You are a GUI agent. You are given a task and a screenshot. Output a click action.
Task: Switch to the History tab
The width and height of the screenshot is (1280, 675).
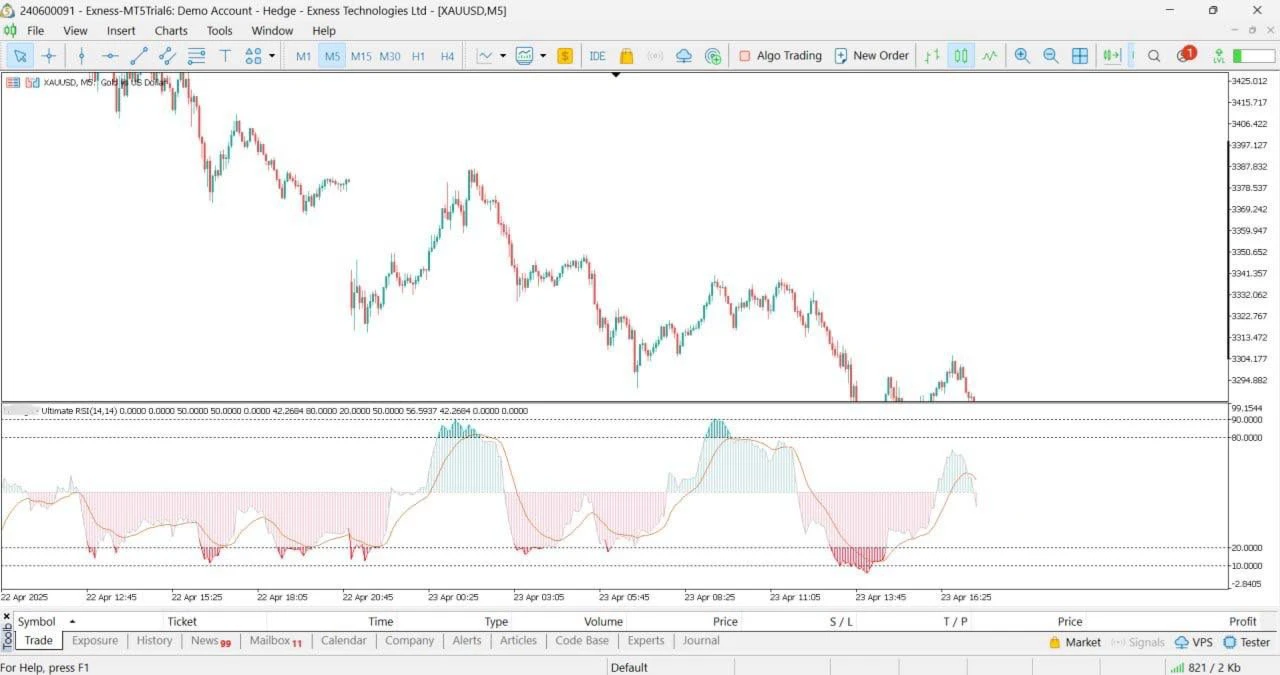click(x=154, y=641)
